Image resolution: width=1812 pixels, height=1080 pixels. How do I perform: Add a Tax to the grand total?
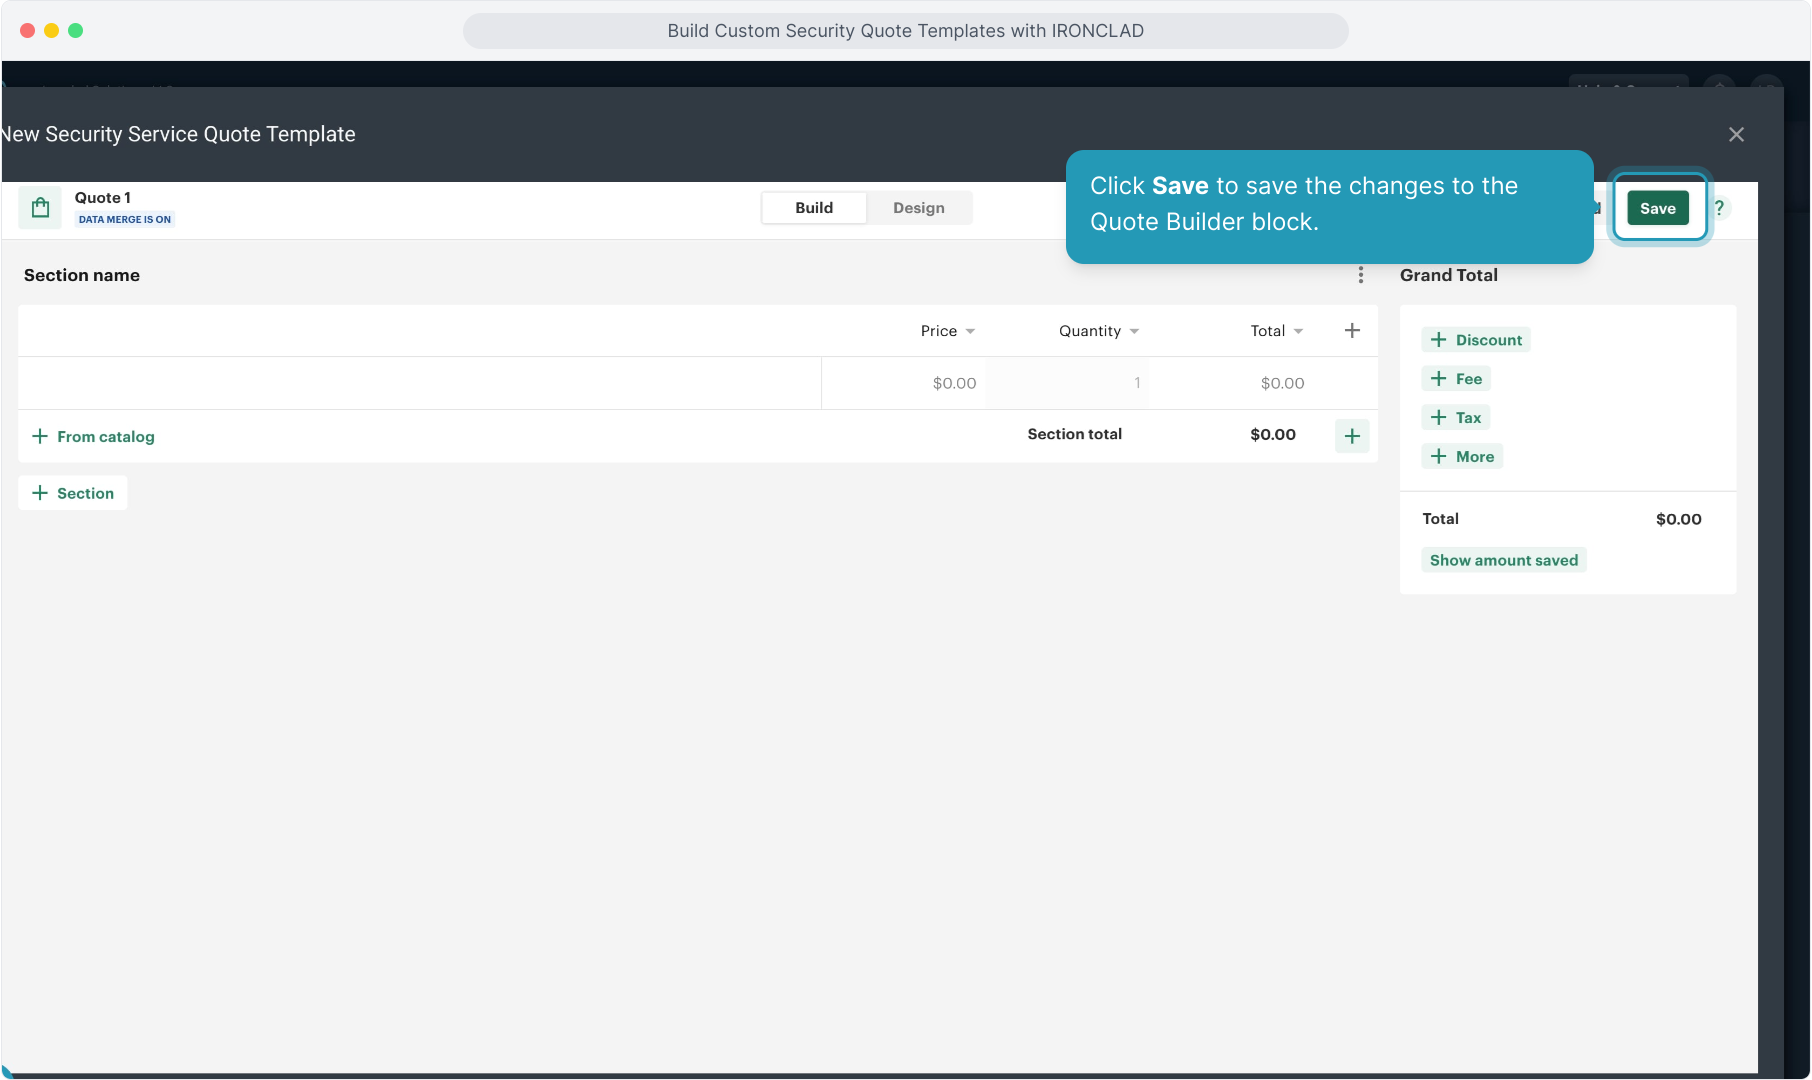tap(1456, 418)
